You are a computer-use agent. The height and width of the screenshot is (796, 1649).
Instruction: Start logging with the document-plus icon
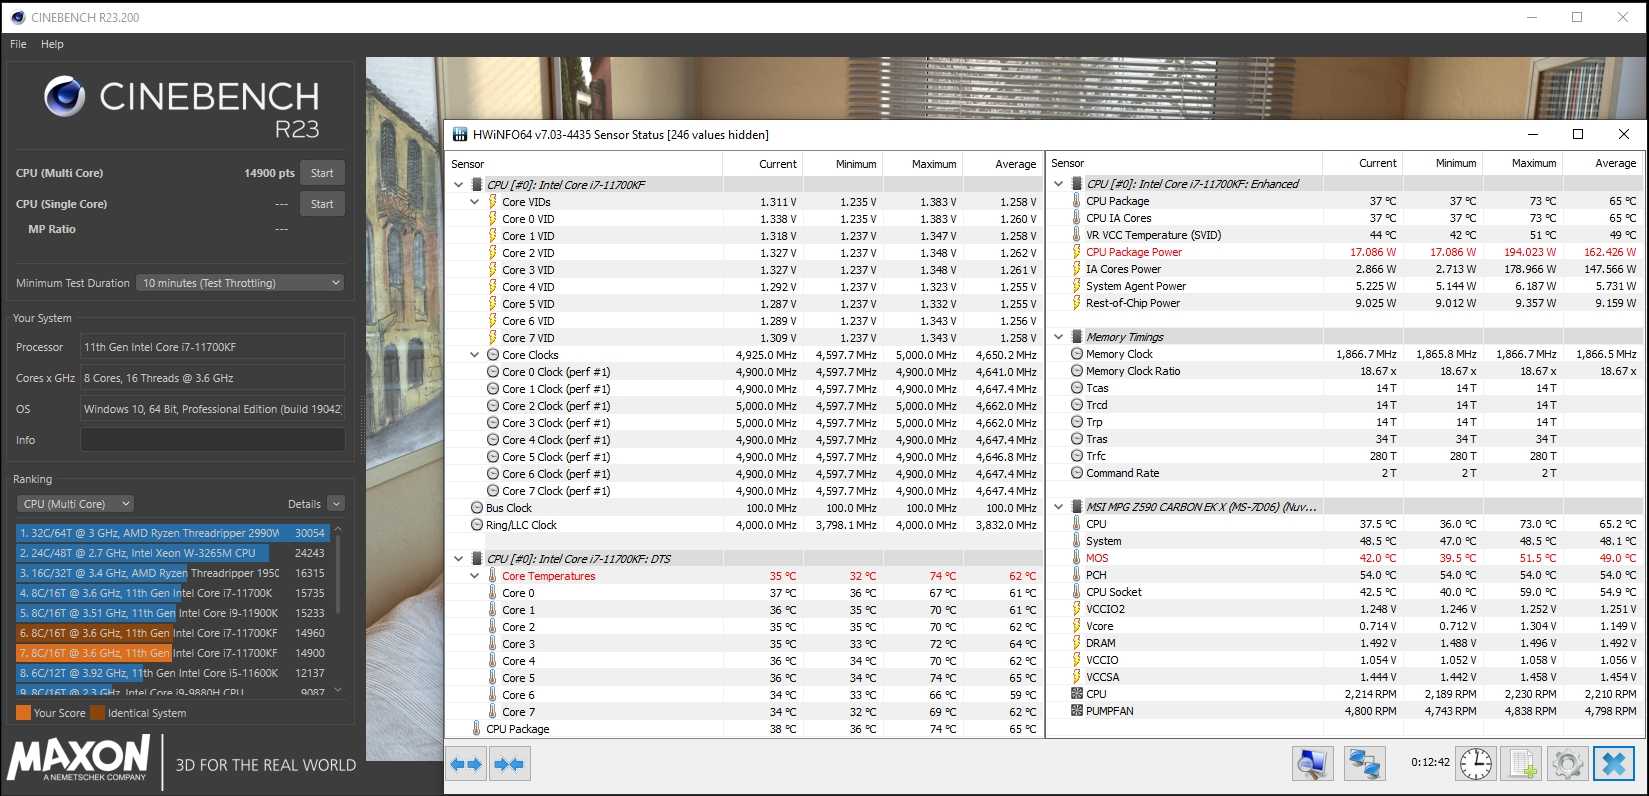(1521, 764)
